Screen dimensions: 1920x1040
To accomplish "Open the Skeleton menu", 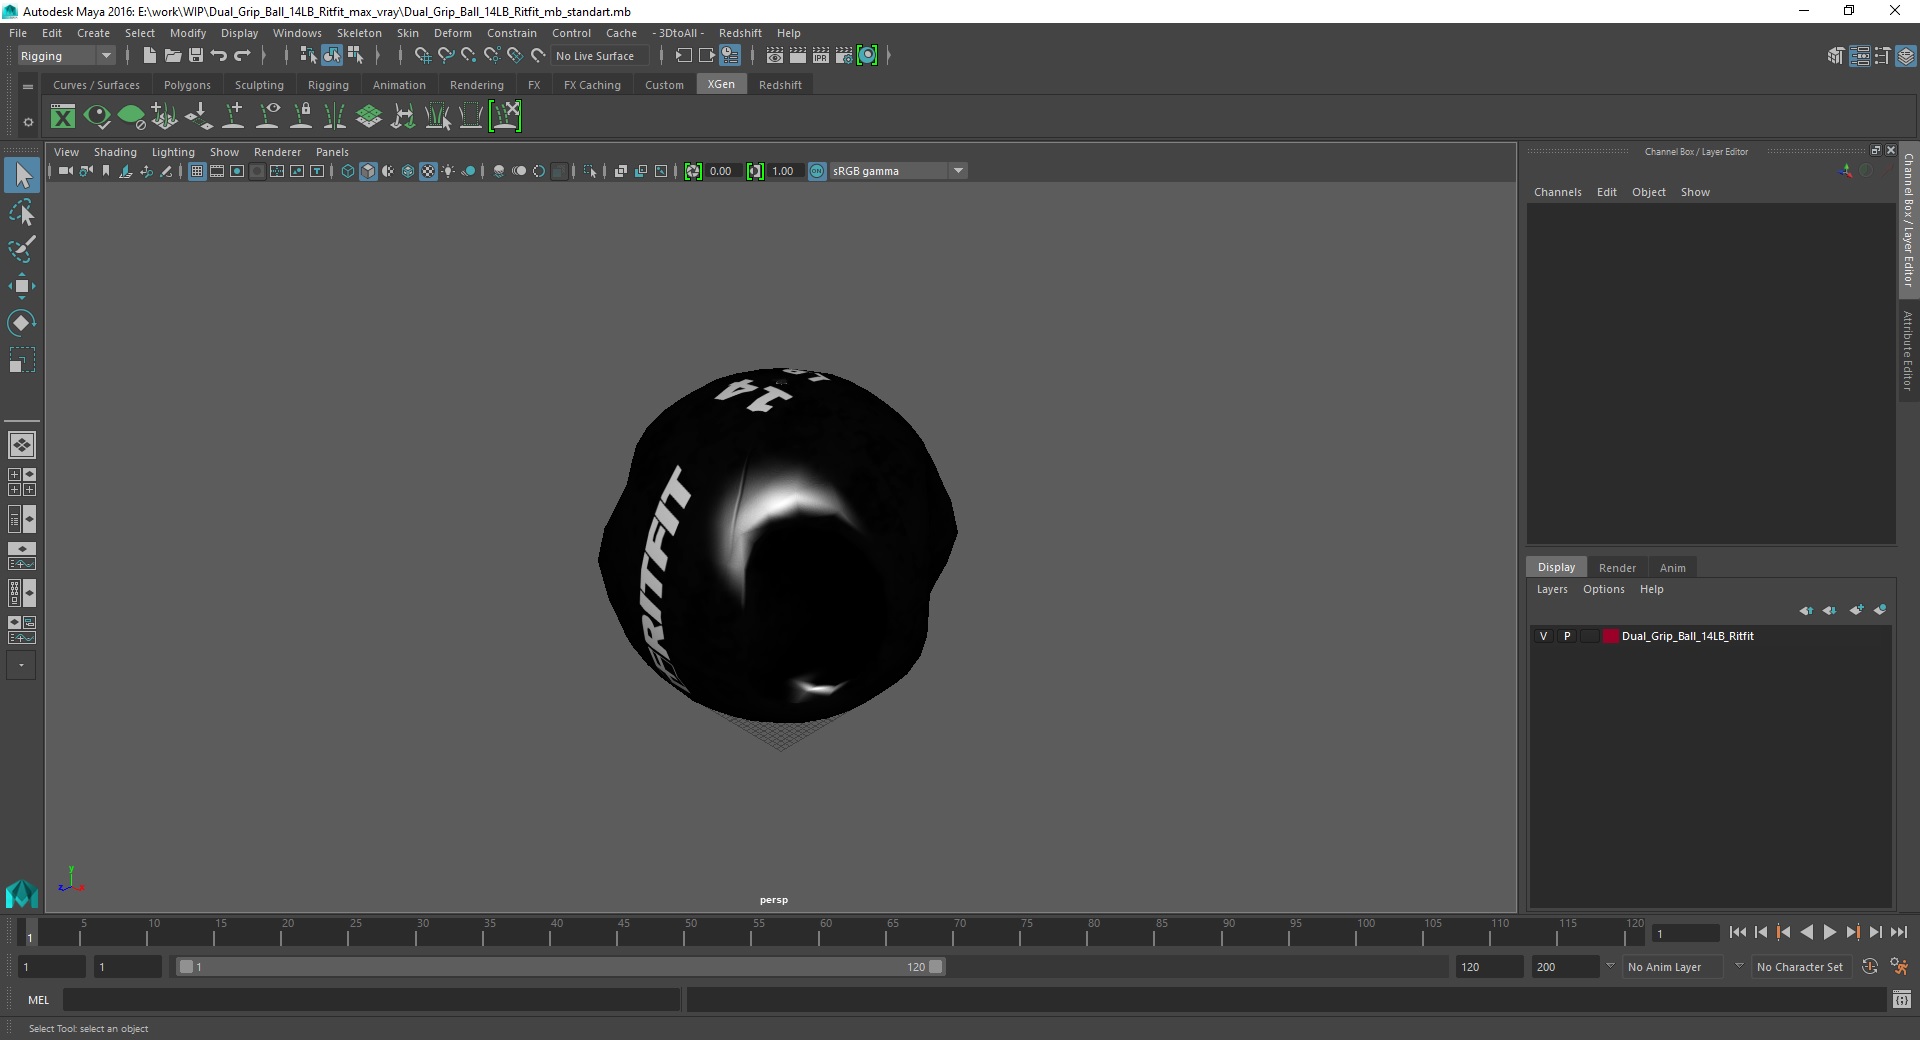I will pos(359,33).
